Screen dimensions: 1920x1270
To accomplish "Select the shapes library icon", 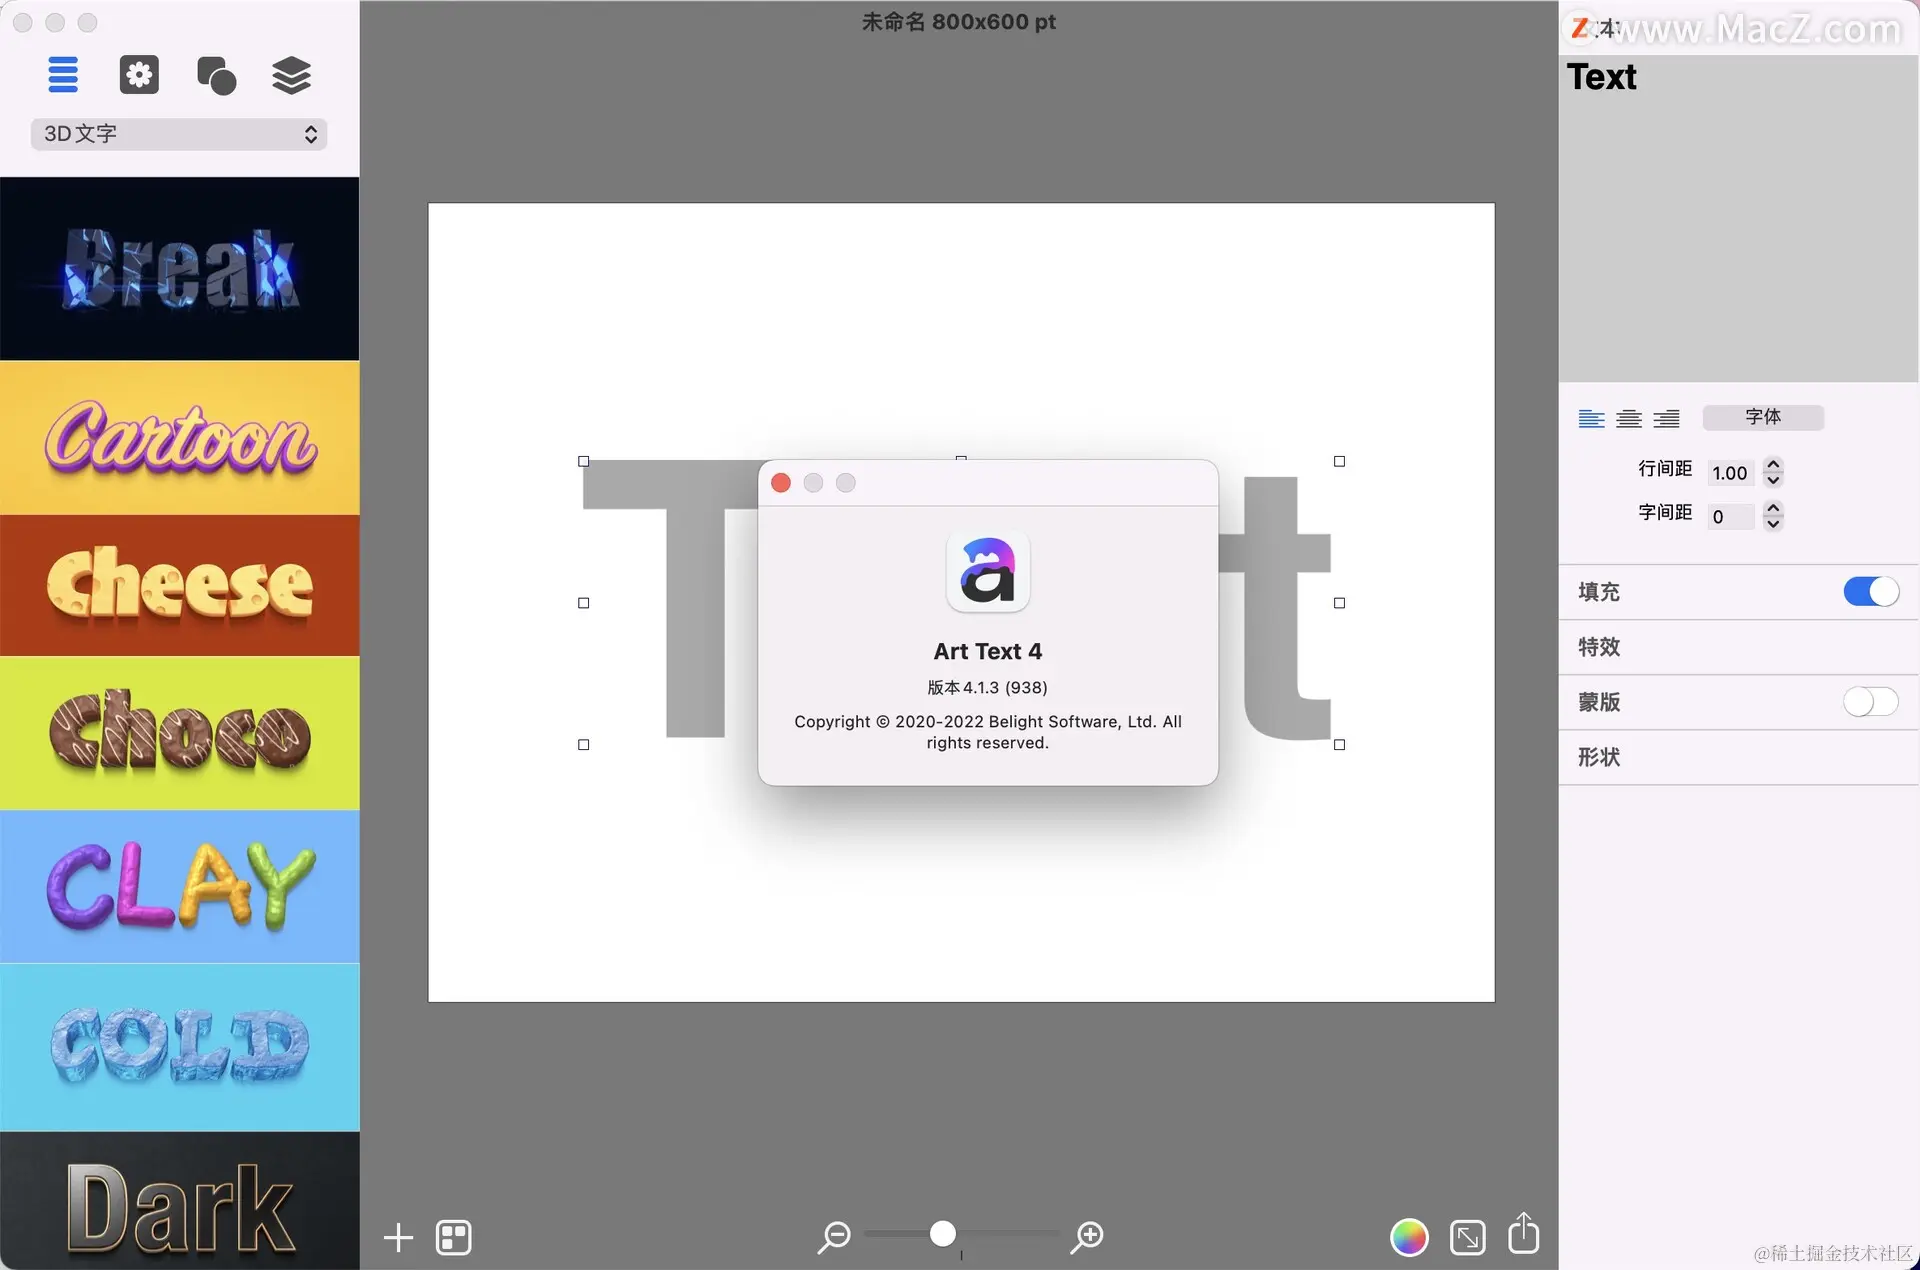I will [x=216, y=75].
